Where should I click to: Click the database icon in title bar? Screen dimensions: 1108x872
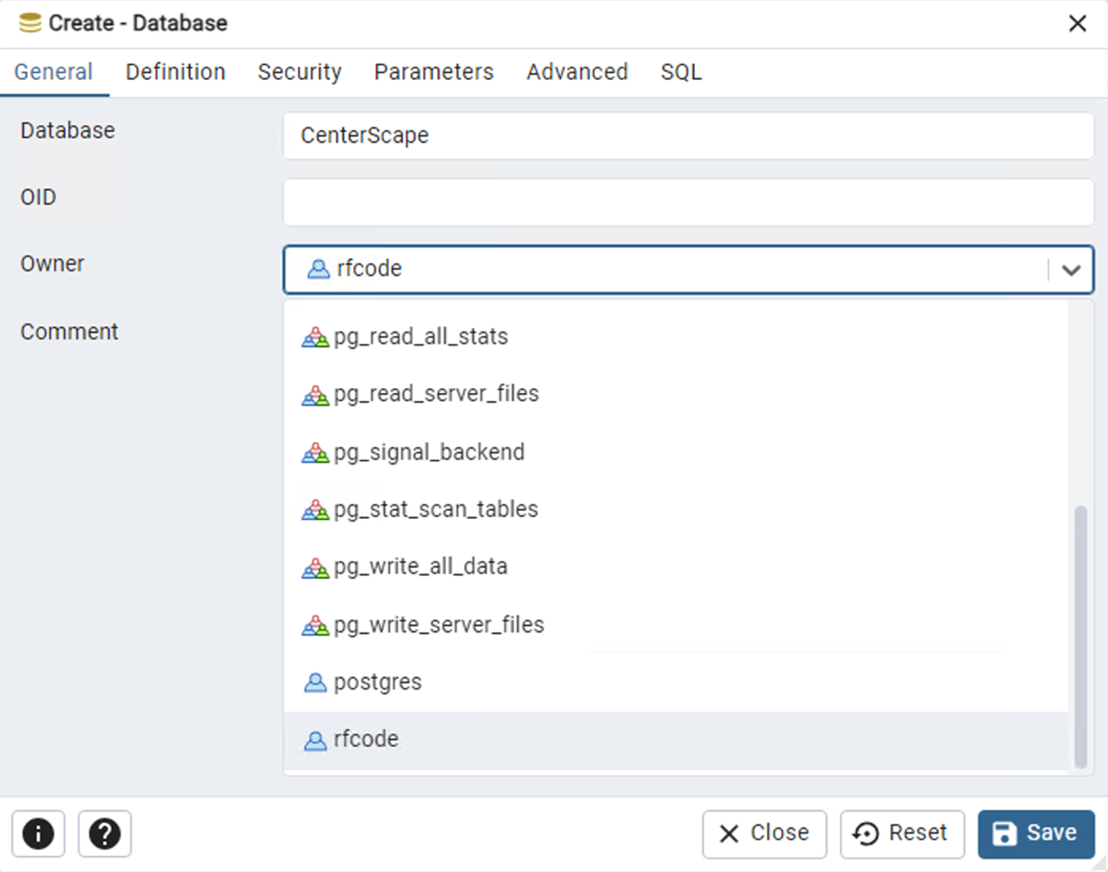(x=30, y=23)
